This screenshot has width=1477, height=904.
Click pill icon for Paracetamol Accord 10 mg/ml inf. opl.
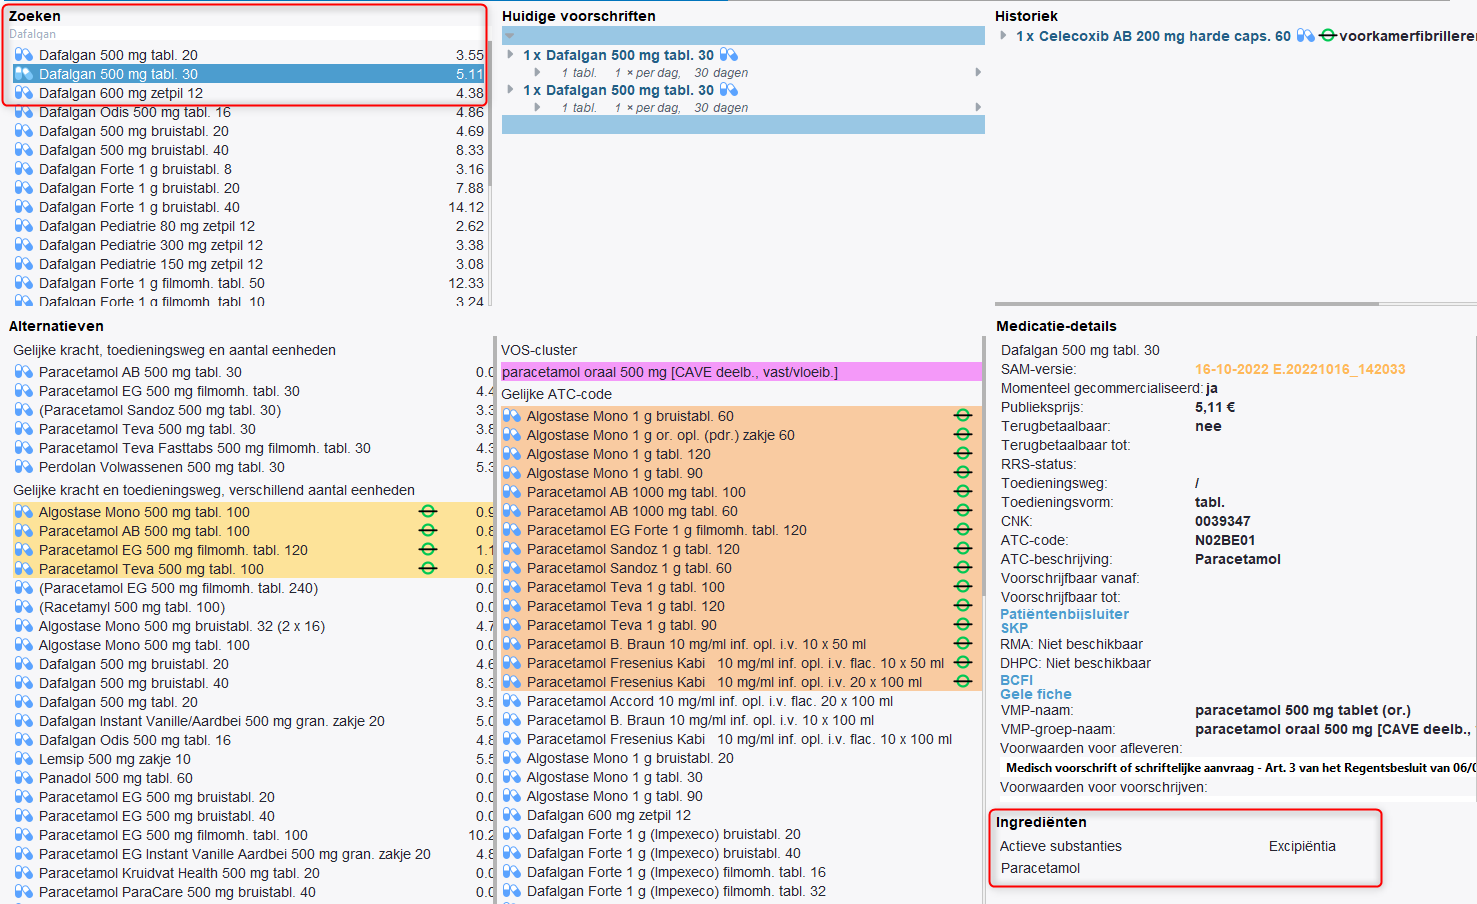(x=512, y=701)
